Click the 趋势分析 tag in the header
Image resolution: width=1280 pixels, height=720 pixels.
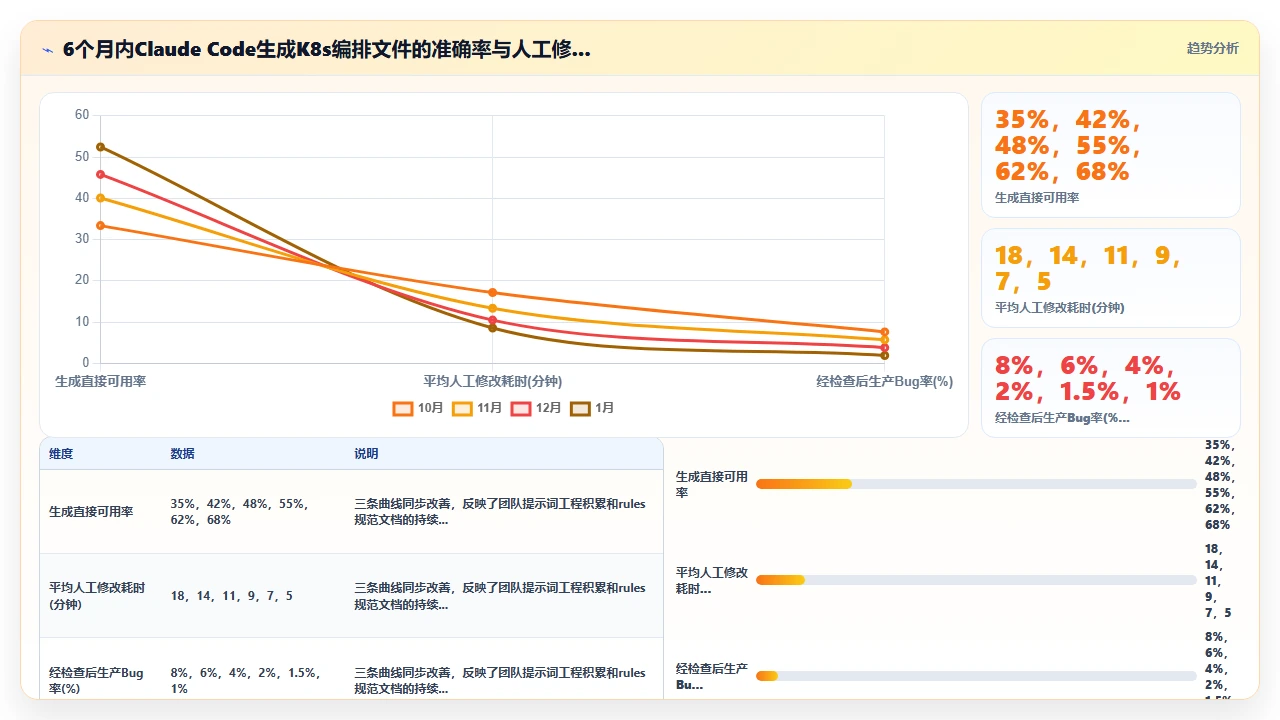pyautogui.click(x=1212, y=48)
